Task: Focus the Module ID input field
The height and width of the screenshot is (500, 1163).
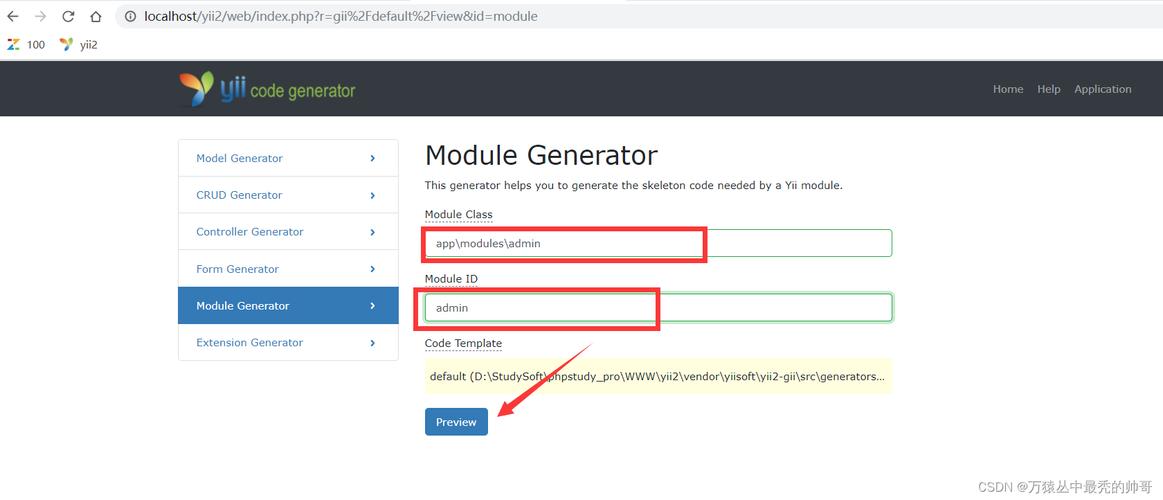Action: coord(658,308)
